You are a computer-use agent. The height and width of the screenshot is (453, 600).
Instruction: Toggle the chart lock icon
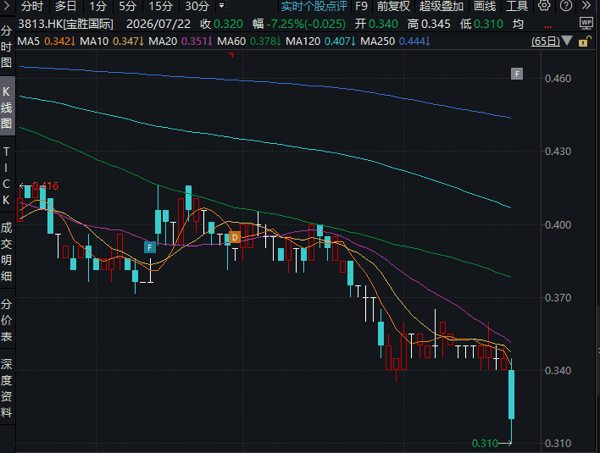[x=584, y=41]
